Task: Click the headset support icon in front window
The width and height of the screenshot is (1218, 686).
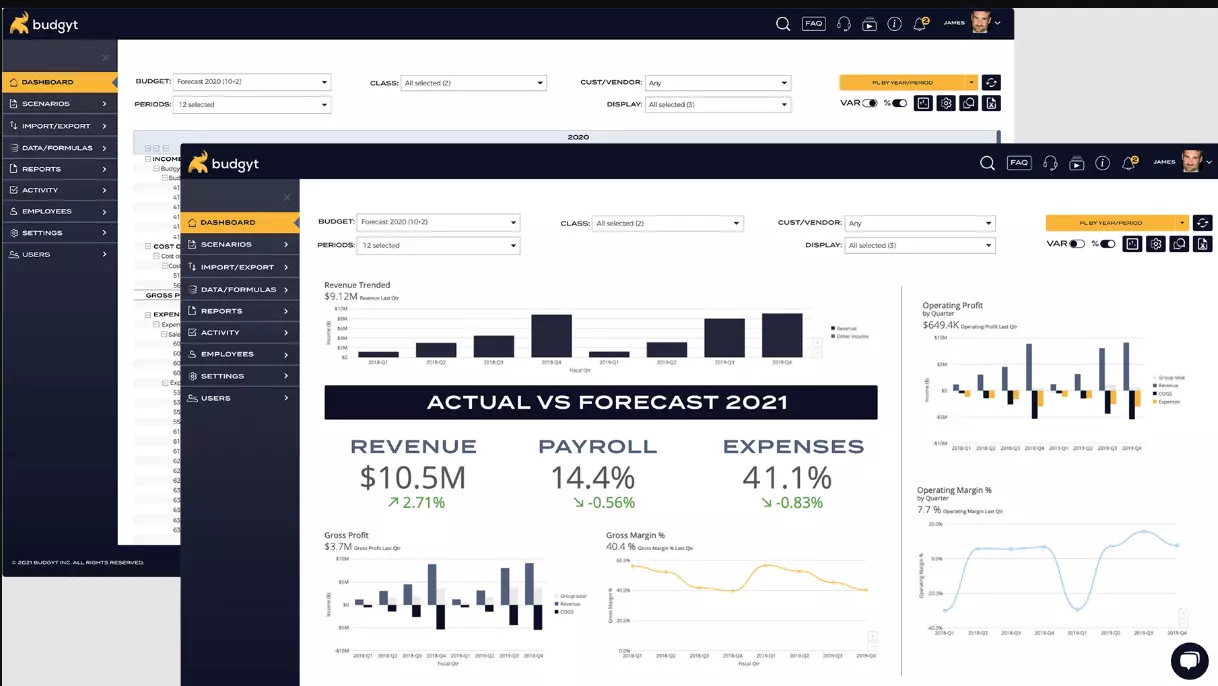Action: click(1049, 163)
